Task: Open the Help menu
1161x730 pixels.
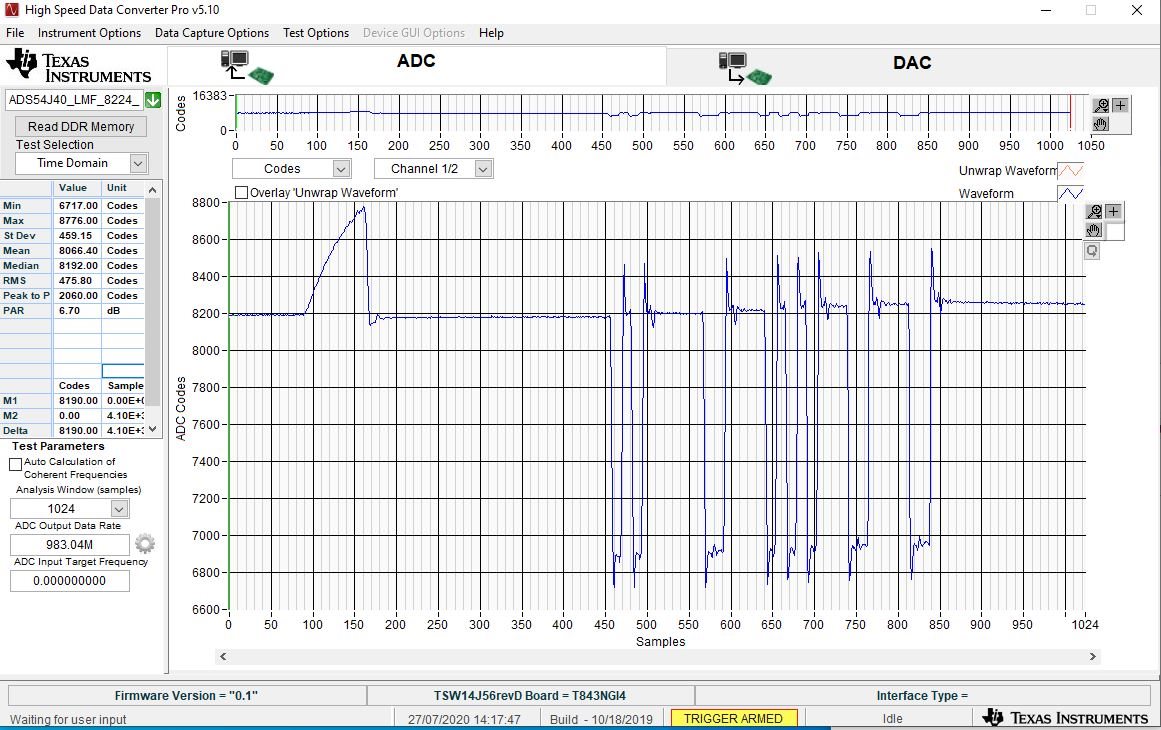Action: [x=491, y=33]
